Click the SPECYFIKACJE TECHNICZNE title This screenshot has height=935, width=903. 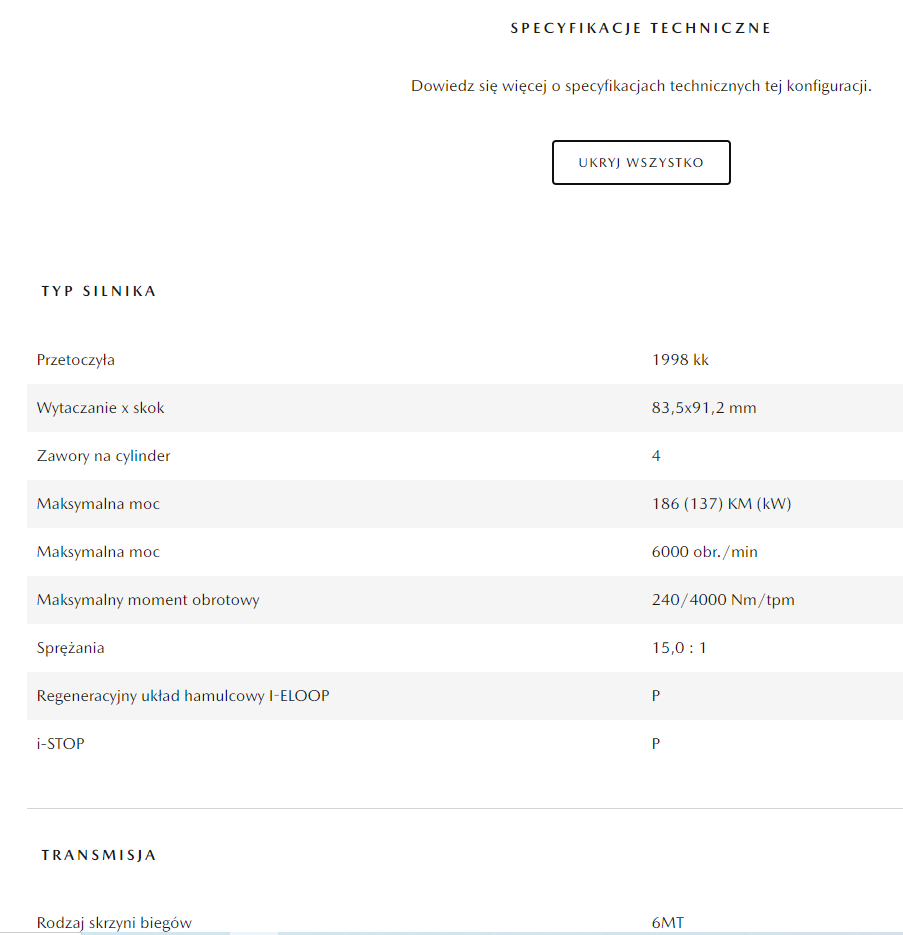pyautogui.click(x=641, y=28)
